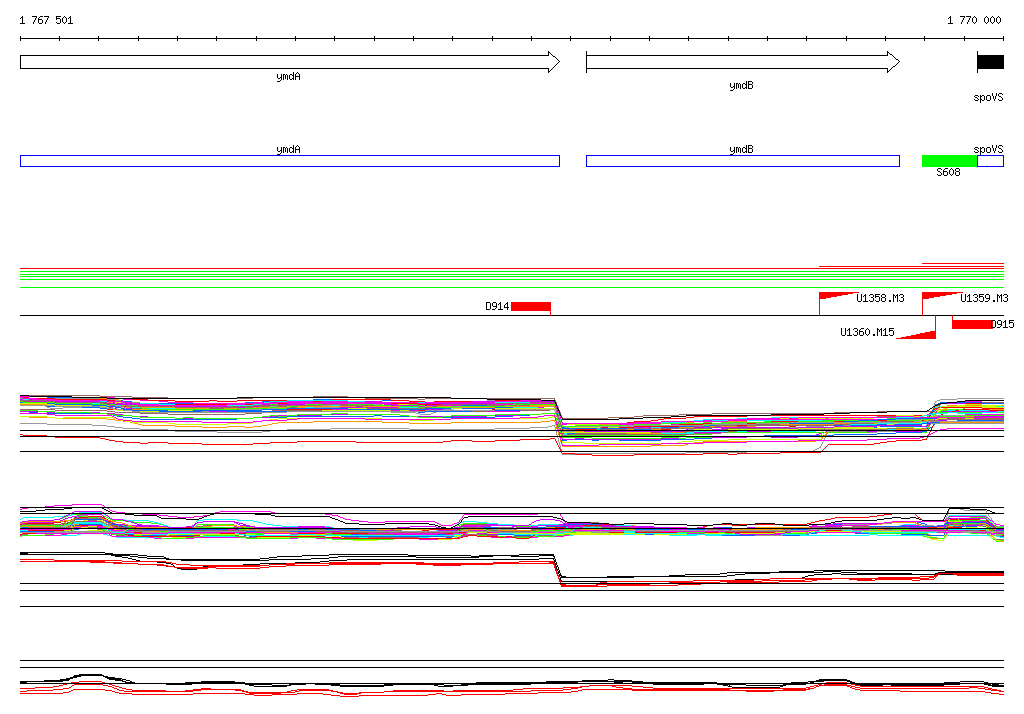Click the 1 770 000 end coordinate
Screen dimensions: 1024x714
[974, 20]
